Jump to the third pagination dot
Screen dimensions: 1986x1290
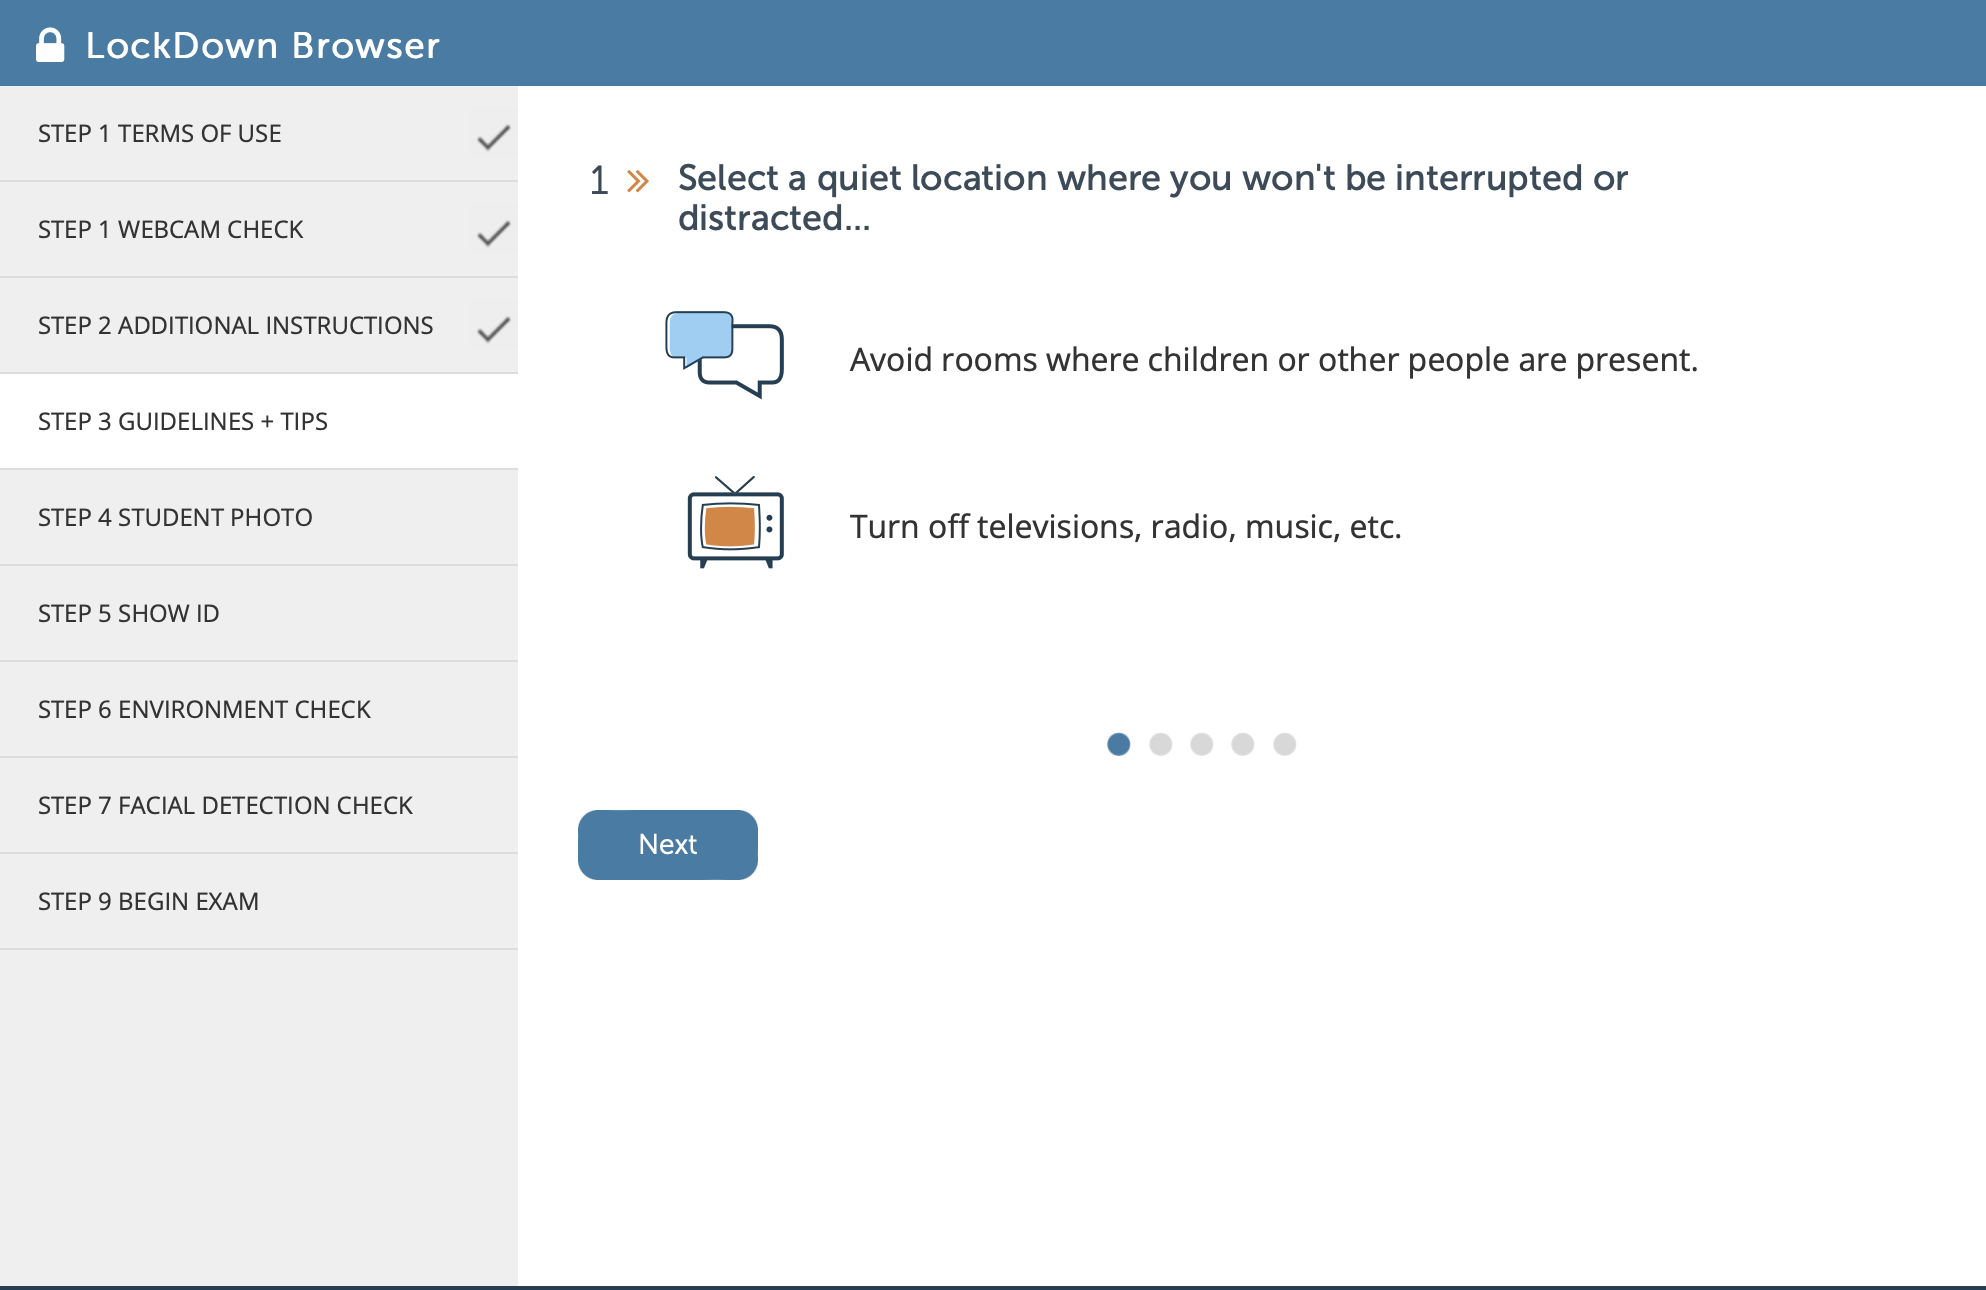[1202, 744]
